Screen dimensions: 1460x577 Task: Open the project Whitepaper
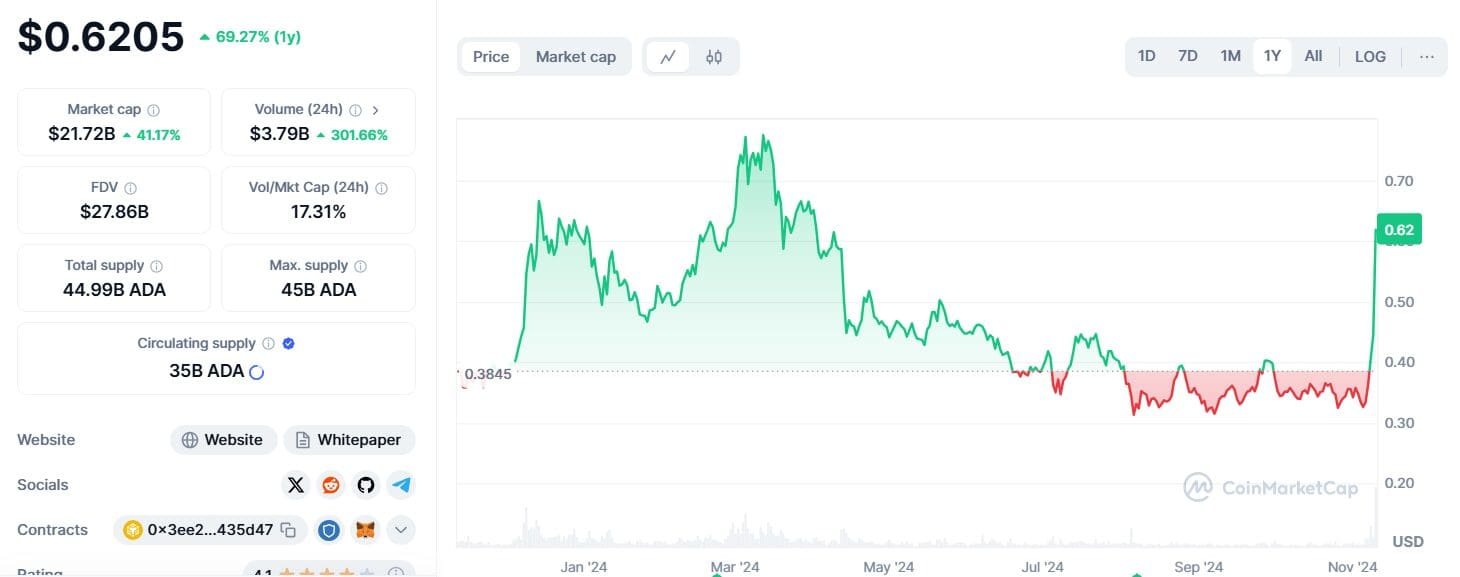click(x=349, y=439)
